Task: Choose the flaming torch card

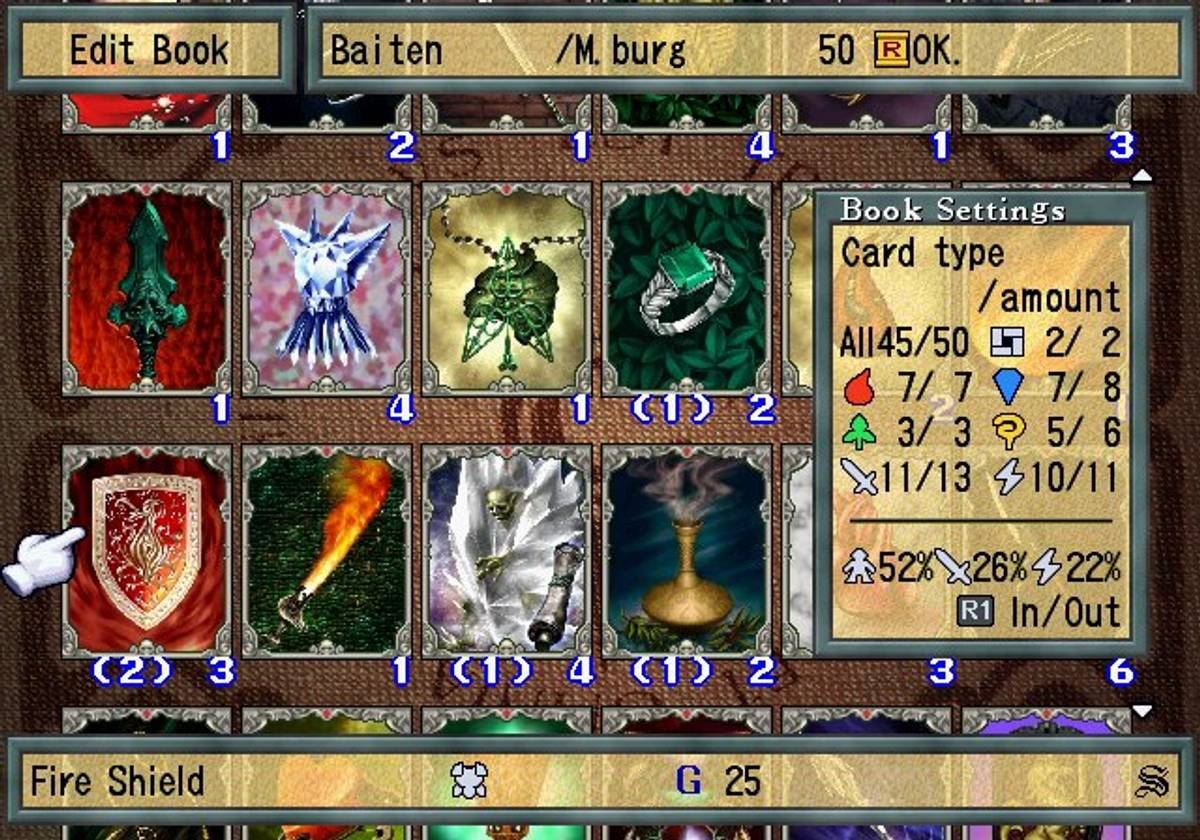Action: pyautogui.click(x=327, y=551)
